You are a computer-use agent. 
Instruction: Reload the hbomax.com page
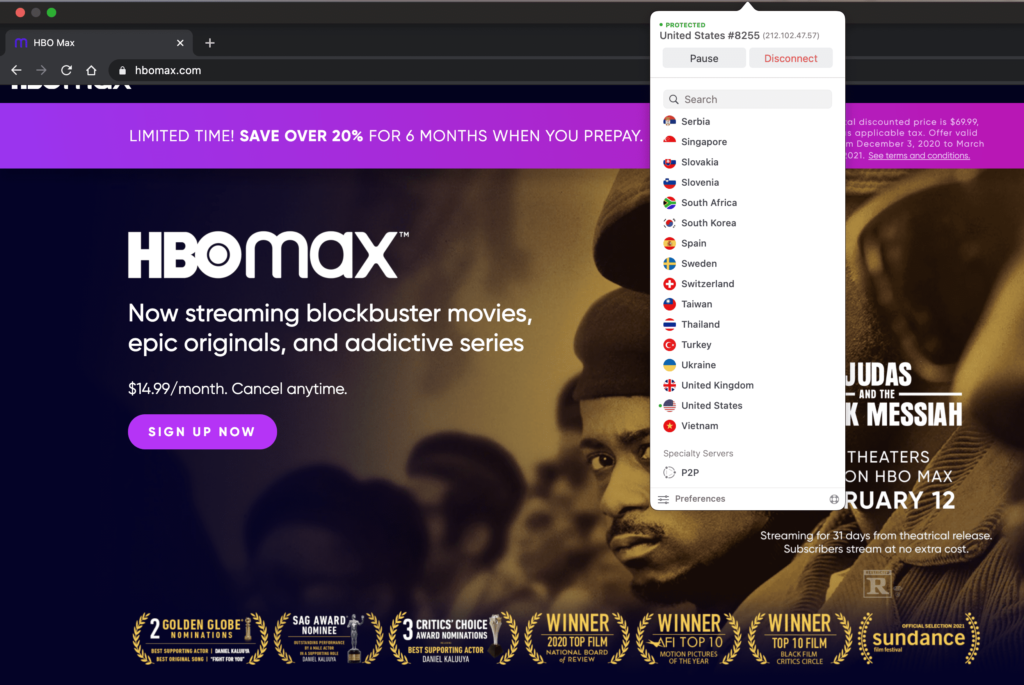tap(66, 70)
